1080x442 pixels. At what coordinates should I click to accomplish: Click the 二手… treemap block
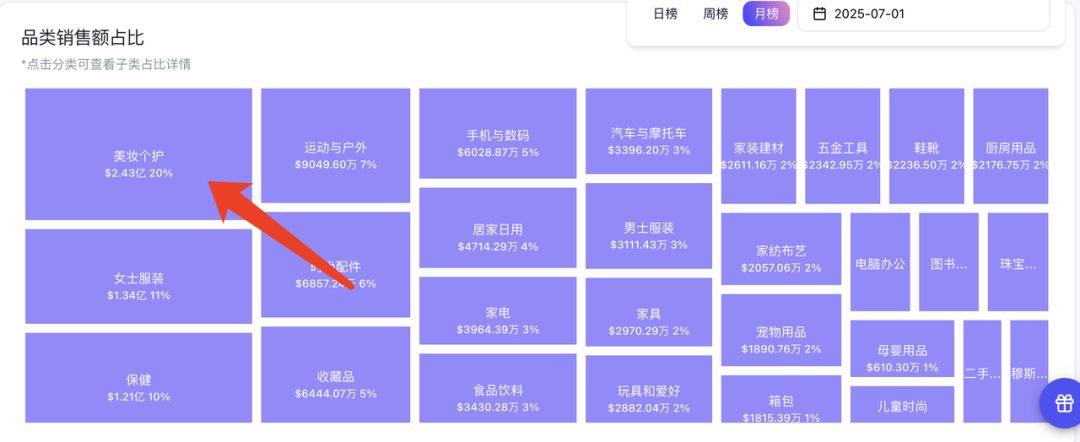[982, 372]
